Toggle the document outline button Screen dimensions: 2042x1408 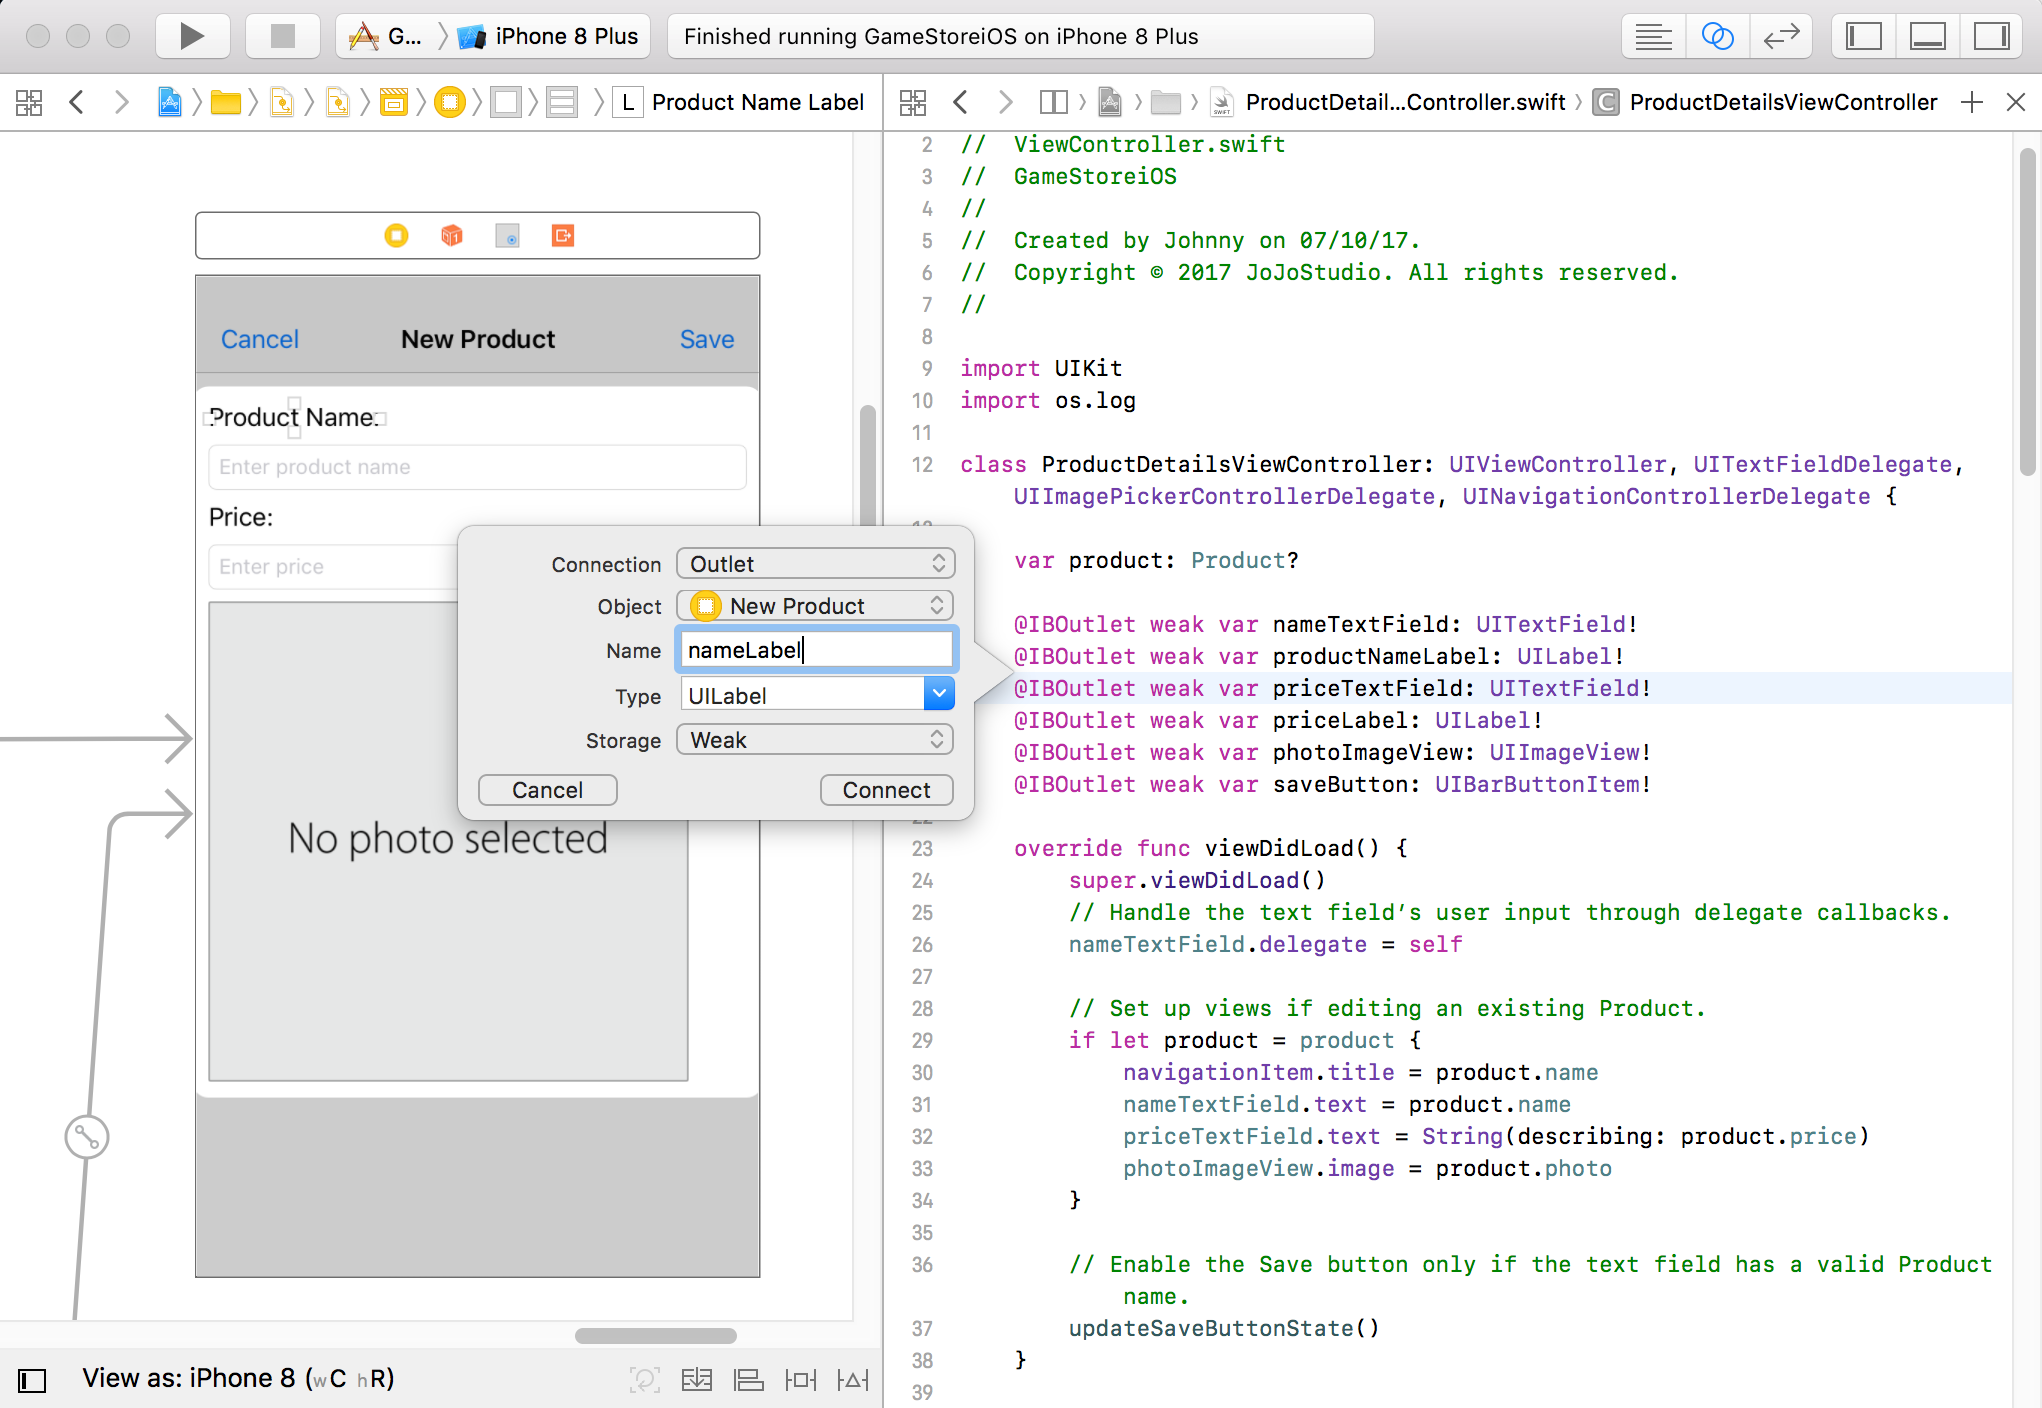[x=32, y=1380]
